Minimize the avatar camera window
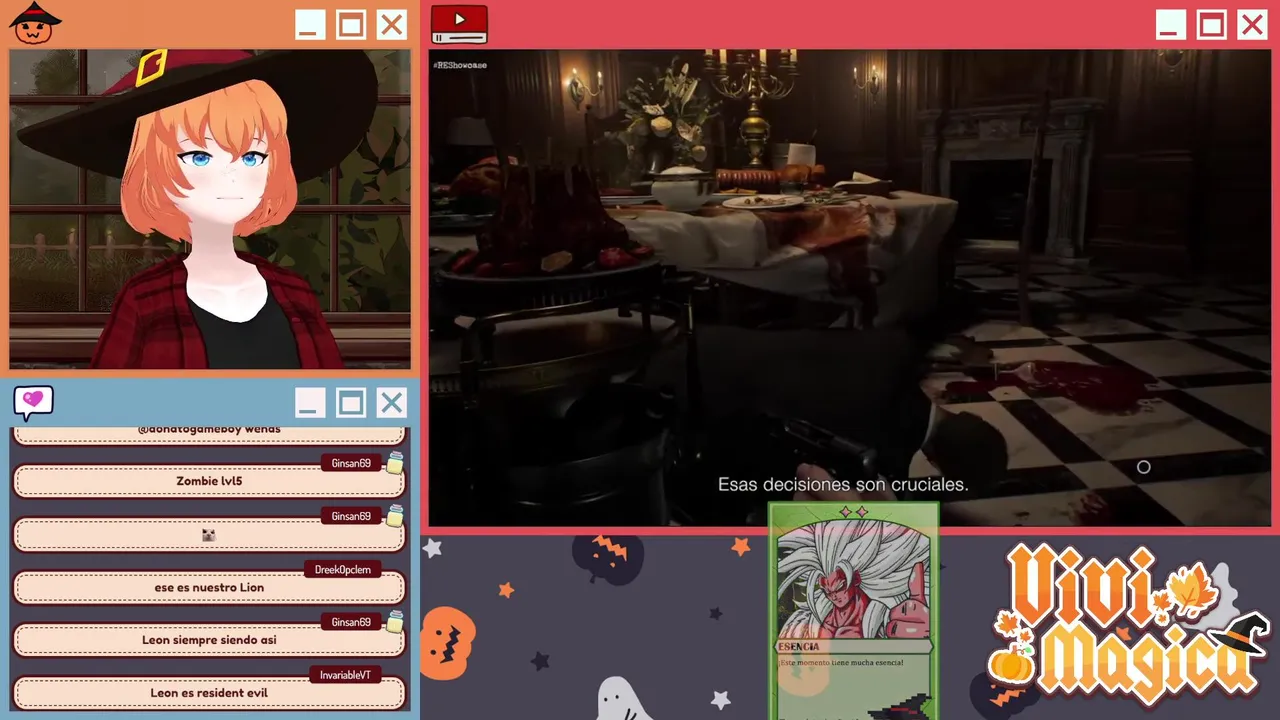This screenshot has height=720, width=1280. coord(309,25)
